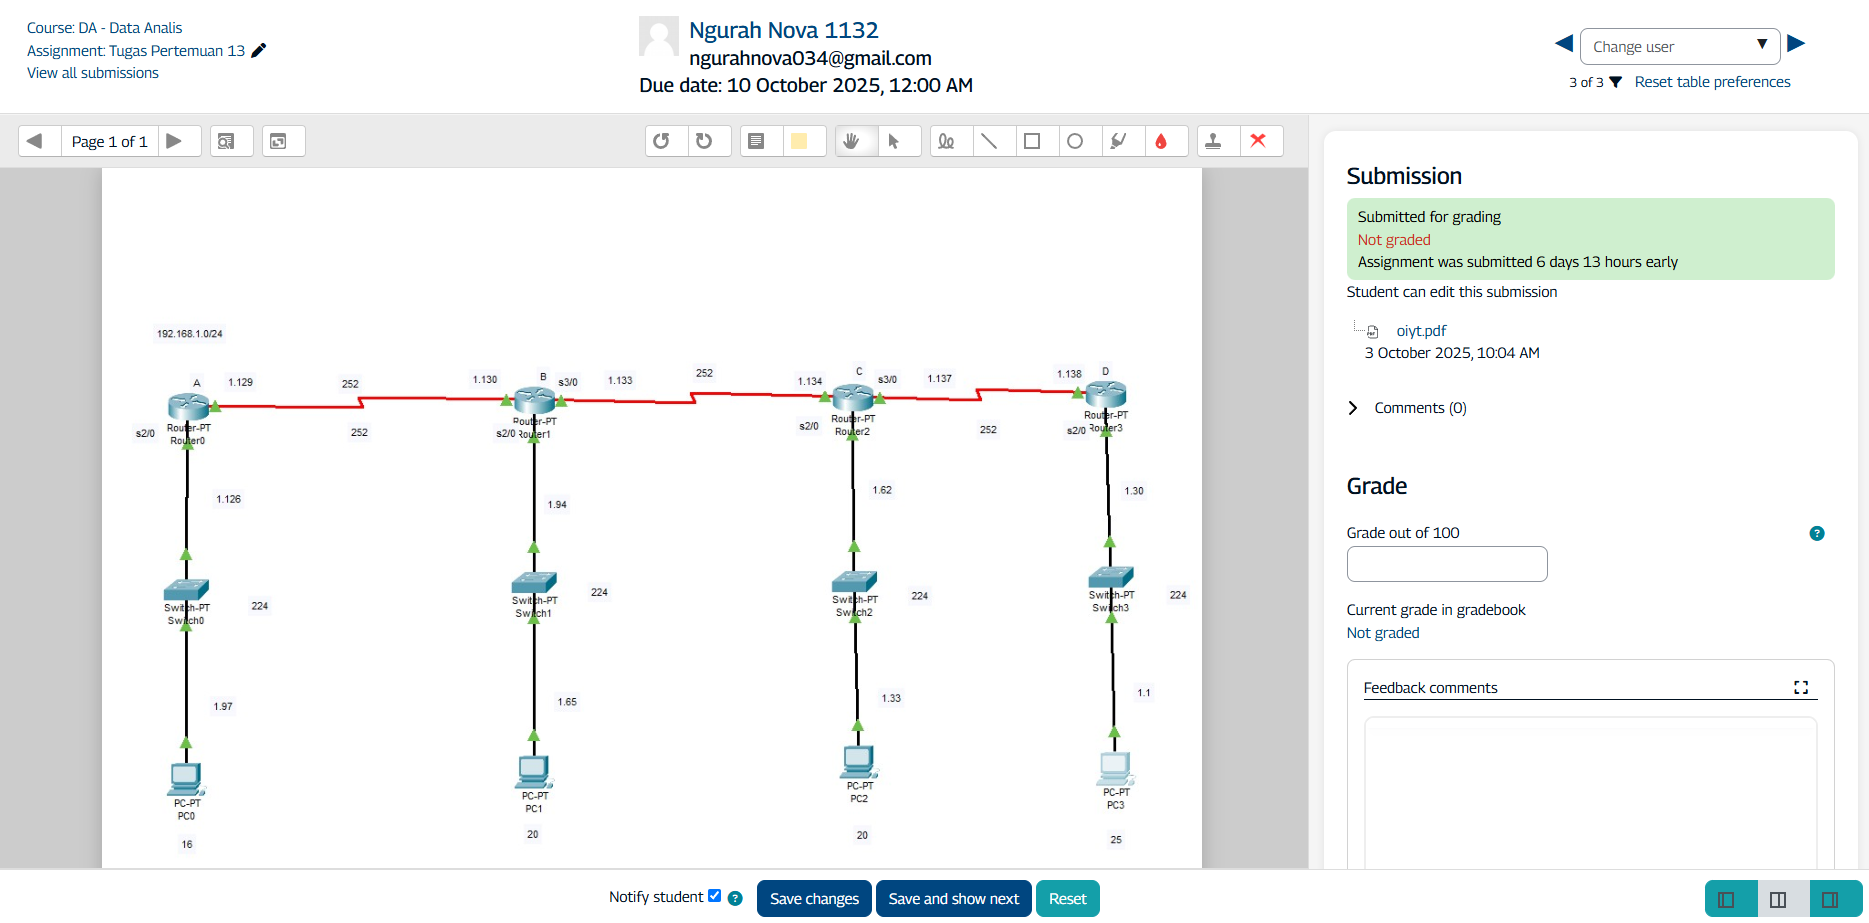Open the Change user dropdown
Viewport: 1869px width, 923px height.
(1679, 46)
